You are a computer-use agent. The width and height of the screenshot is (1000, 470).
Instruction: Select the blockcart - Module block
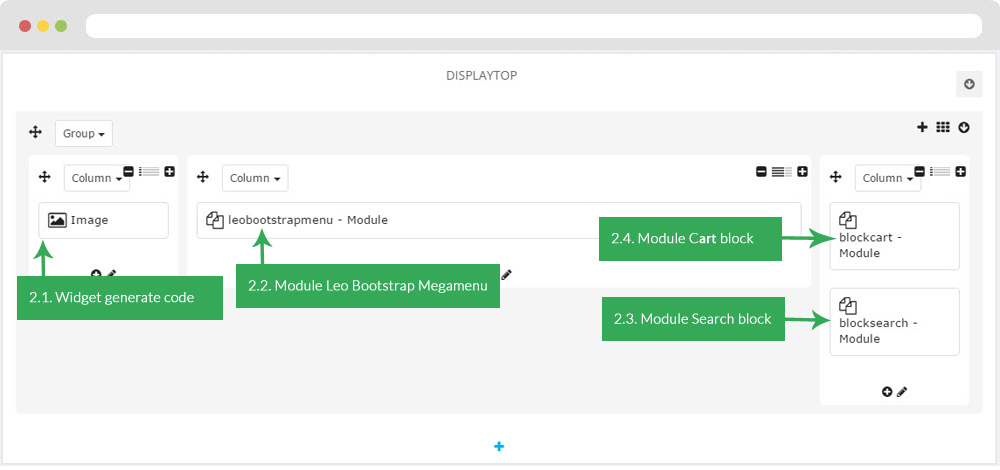click(894, 236)
